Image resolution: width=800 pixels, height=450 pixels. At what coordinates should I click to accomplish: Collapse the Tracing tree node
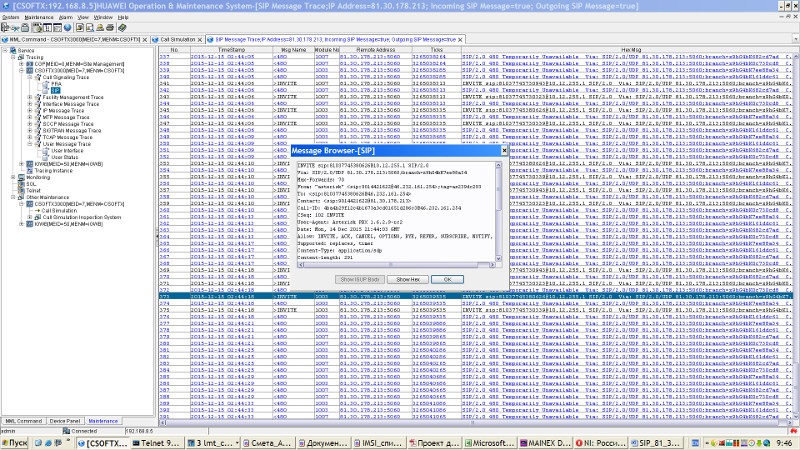coord(14,57)
